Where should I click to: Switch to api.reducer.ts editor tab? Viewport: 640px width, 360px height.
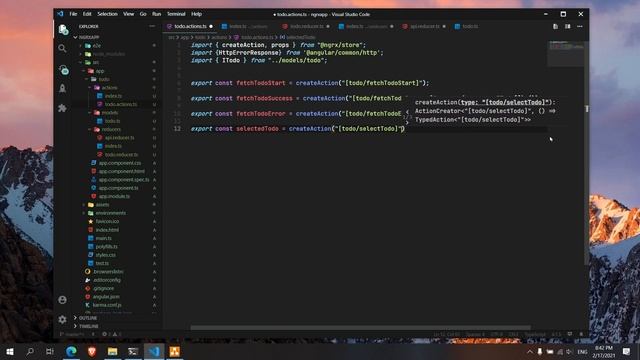(425, 27)
